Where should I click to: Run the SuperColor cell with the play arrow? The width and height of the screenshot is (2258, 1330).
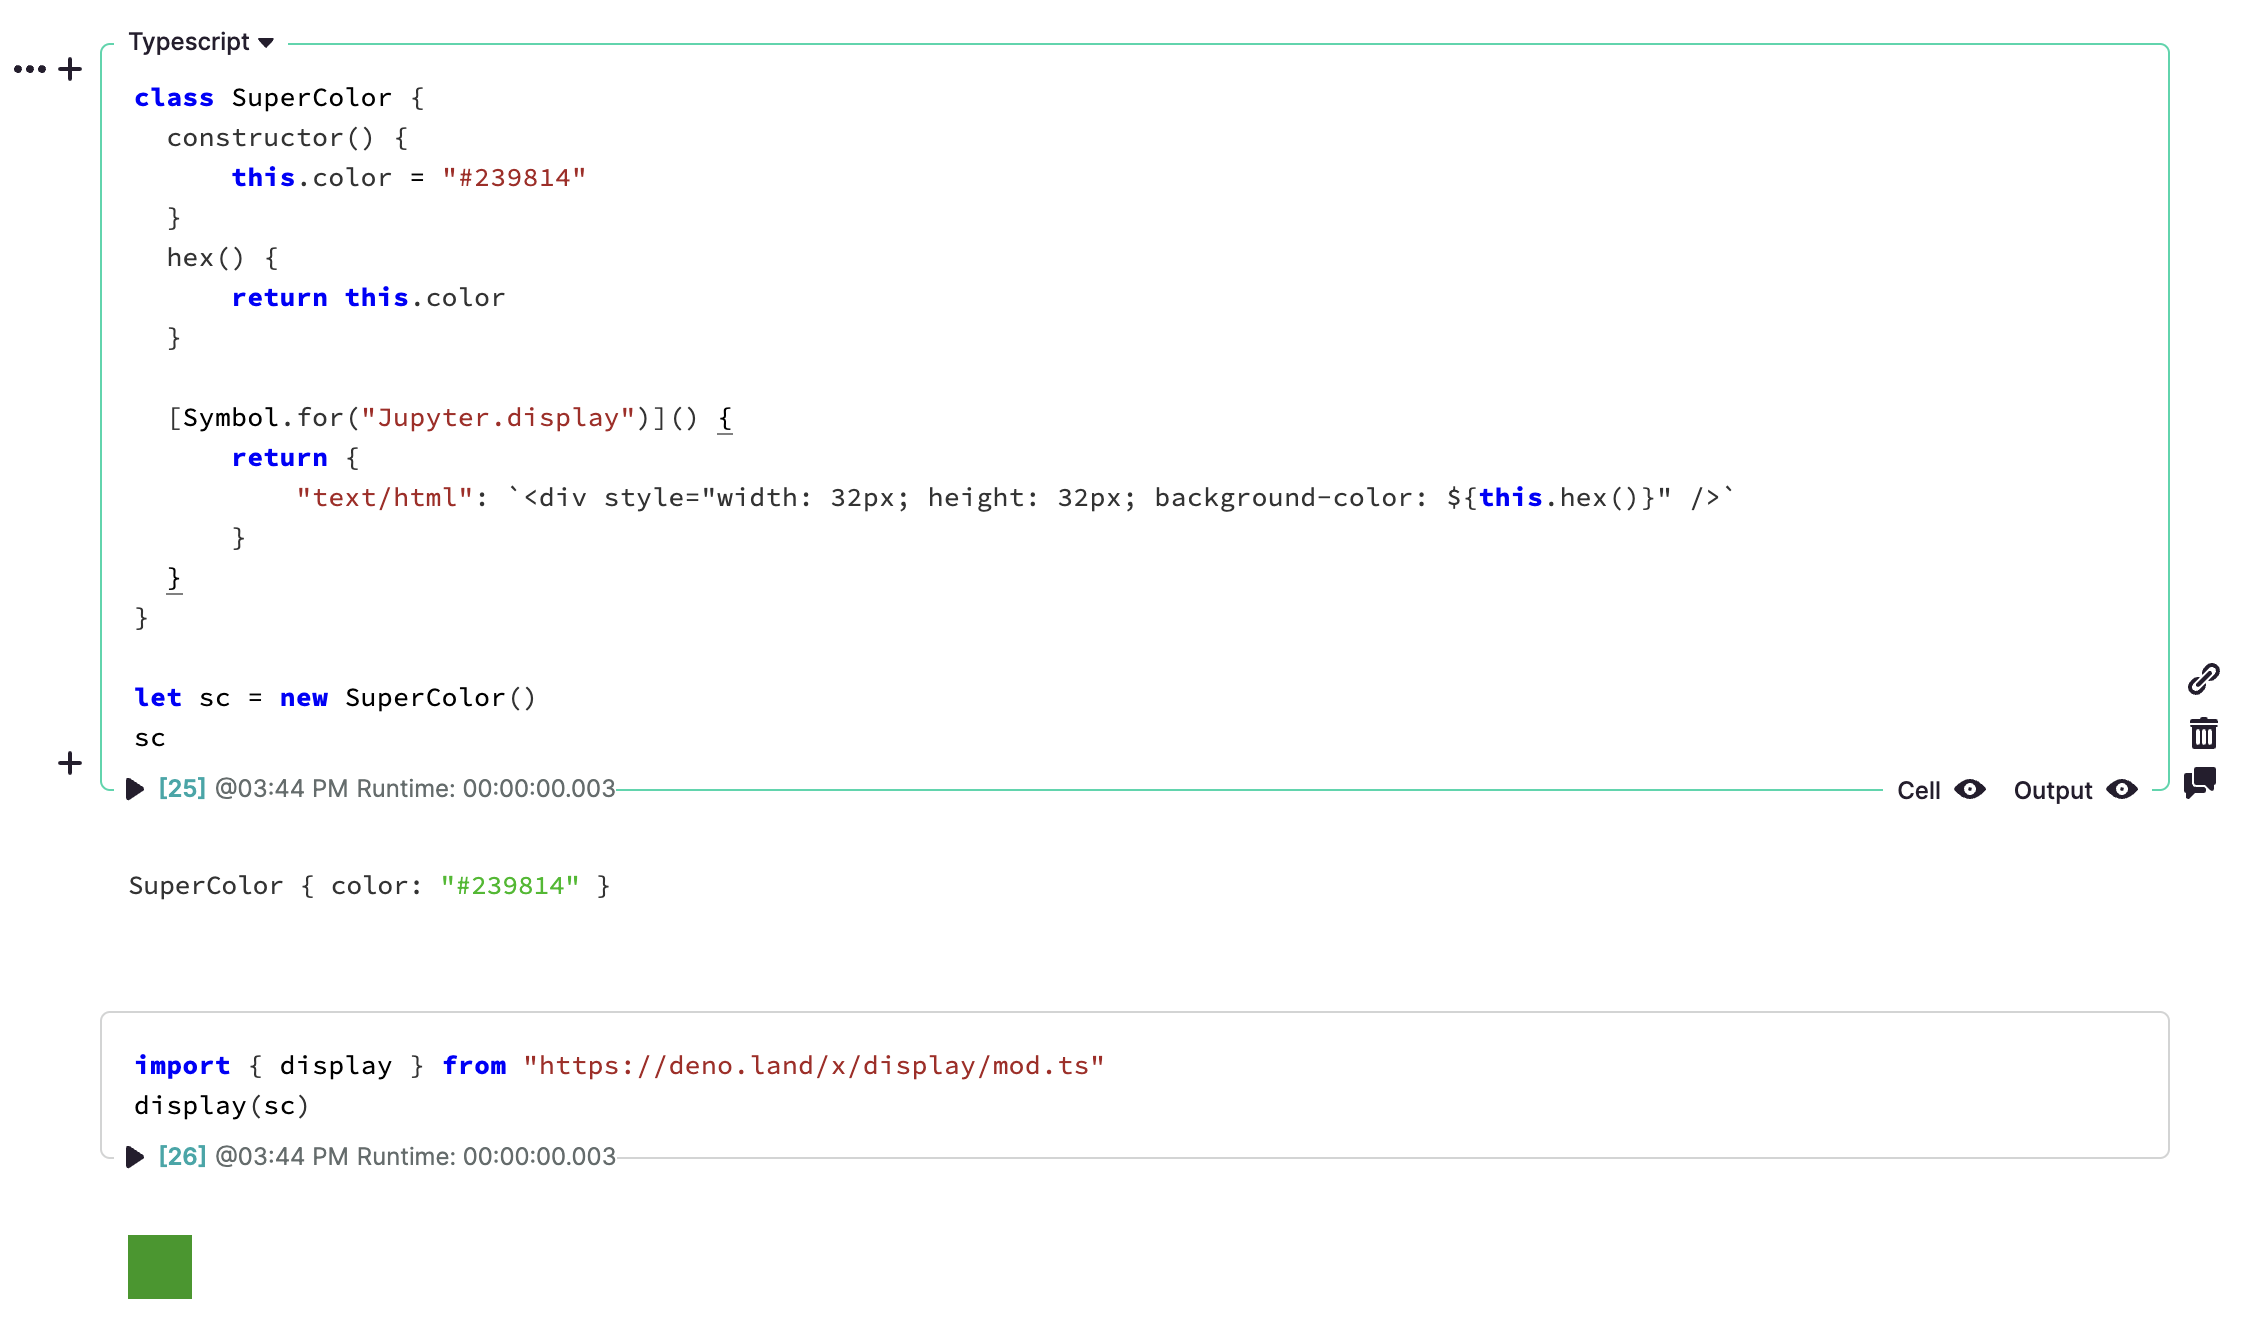coord(135,789)
